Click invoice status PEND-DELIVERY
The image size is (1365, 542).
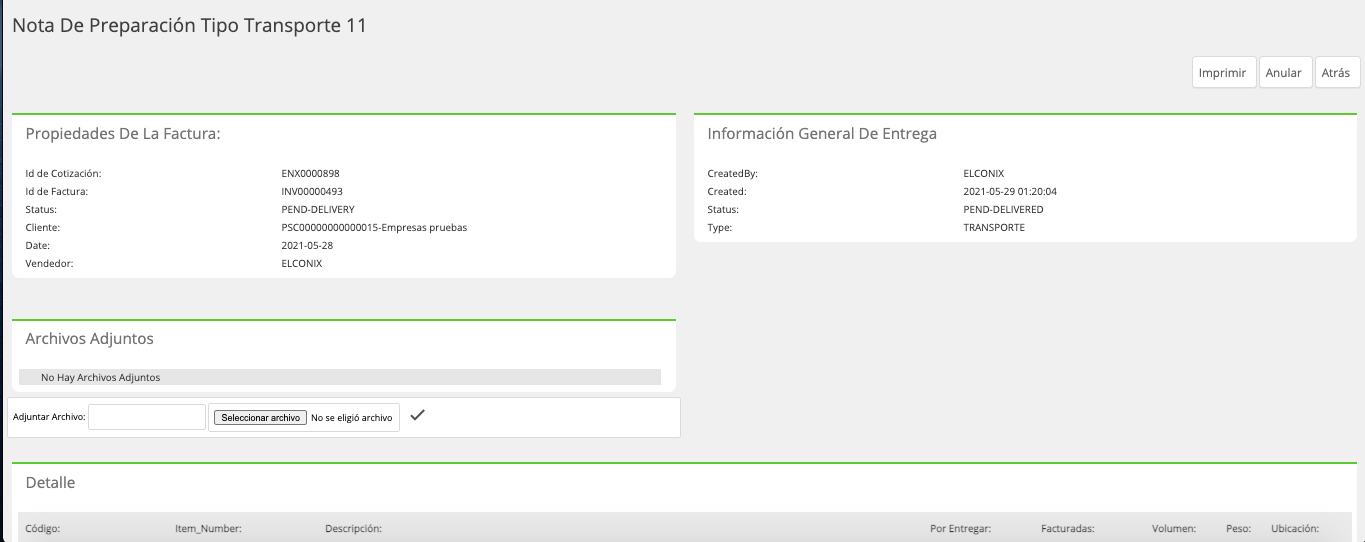[x=316, y=210]
